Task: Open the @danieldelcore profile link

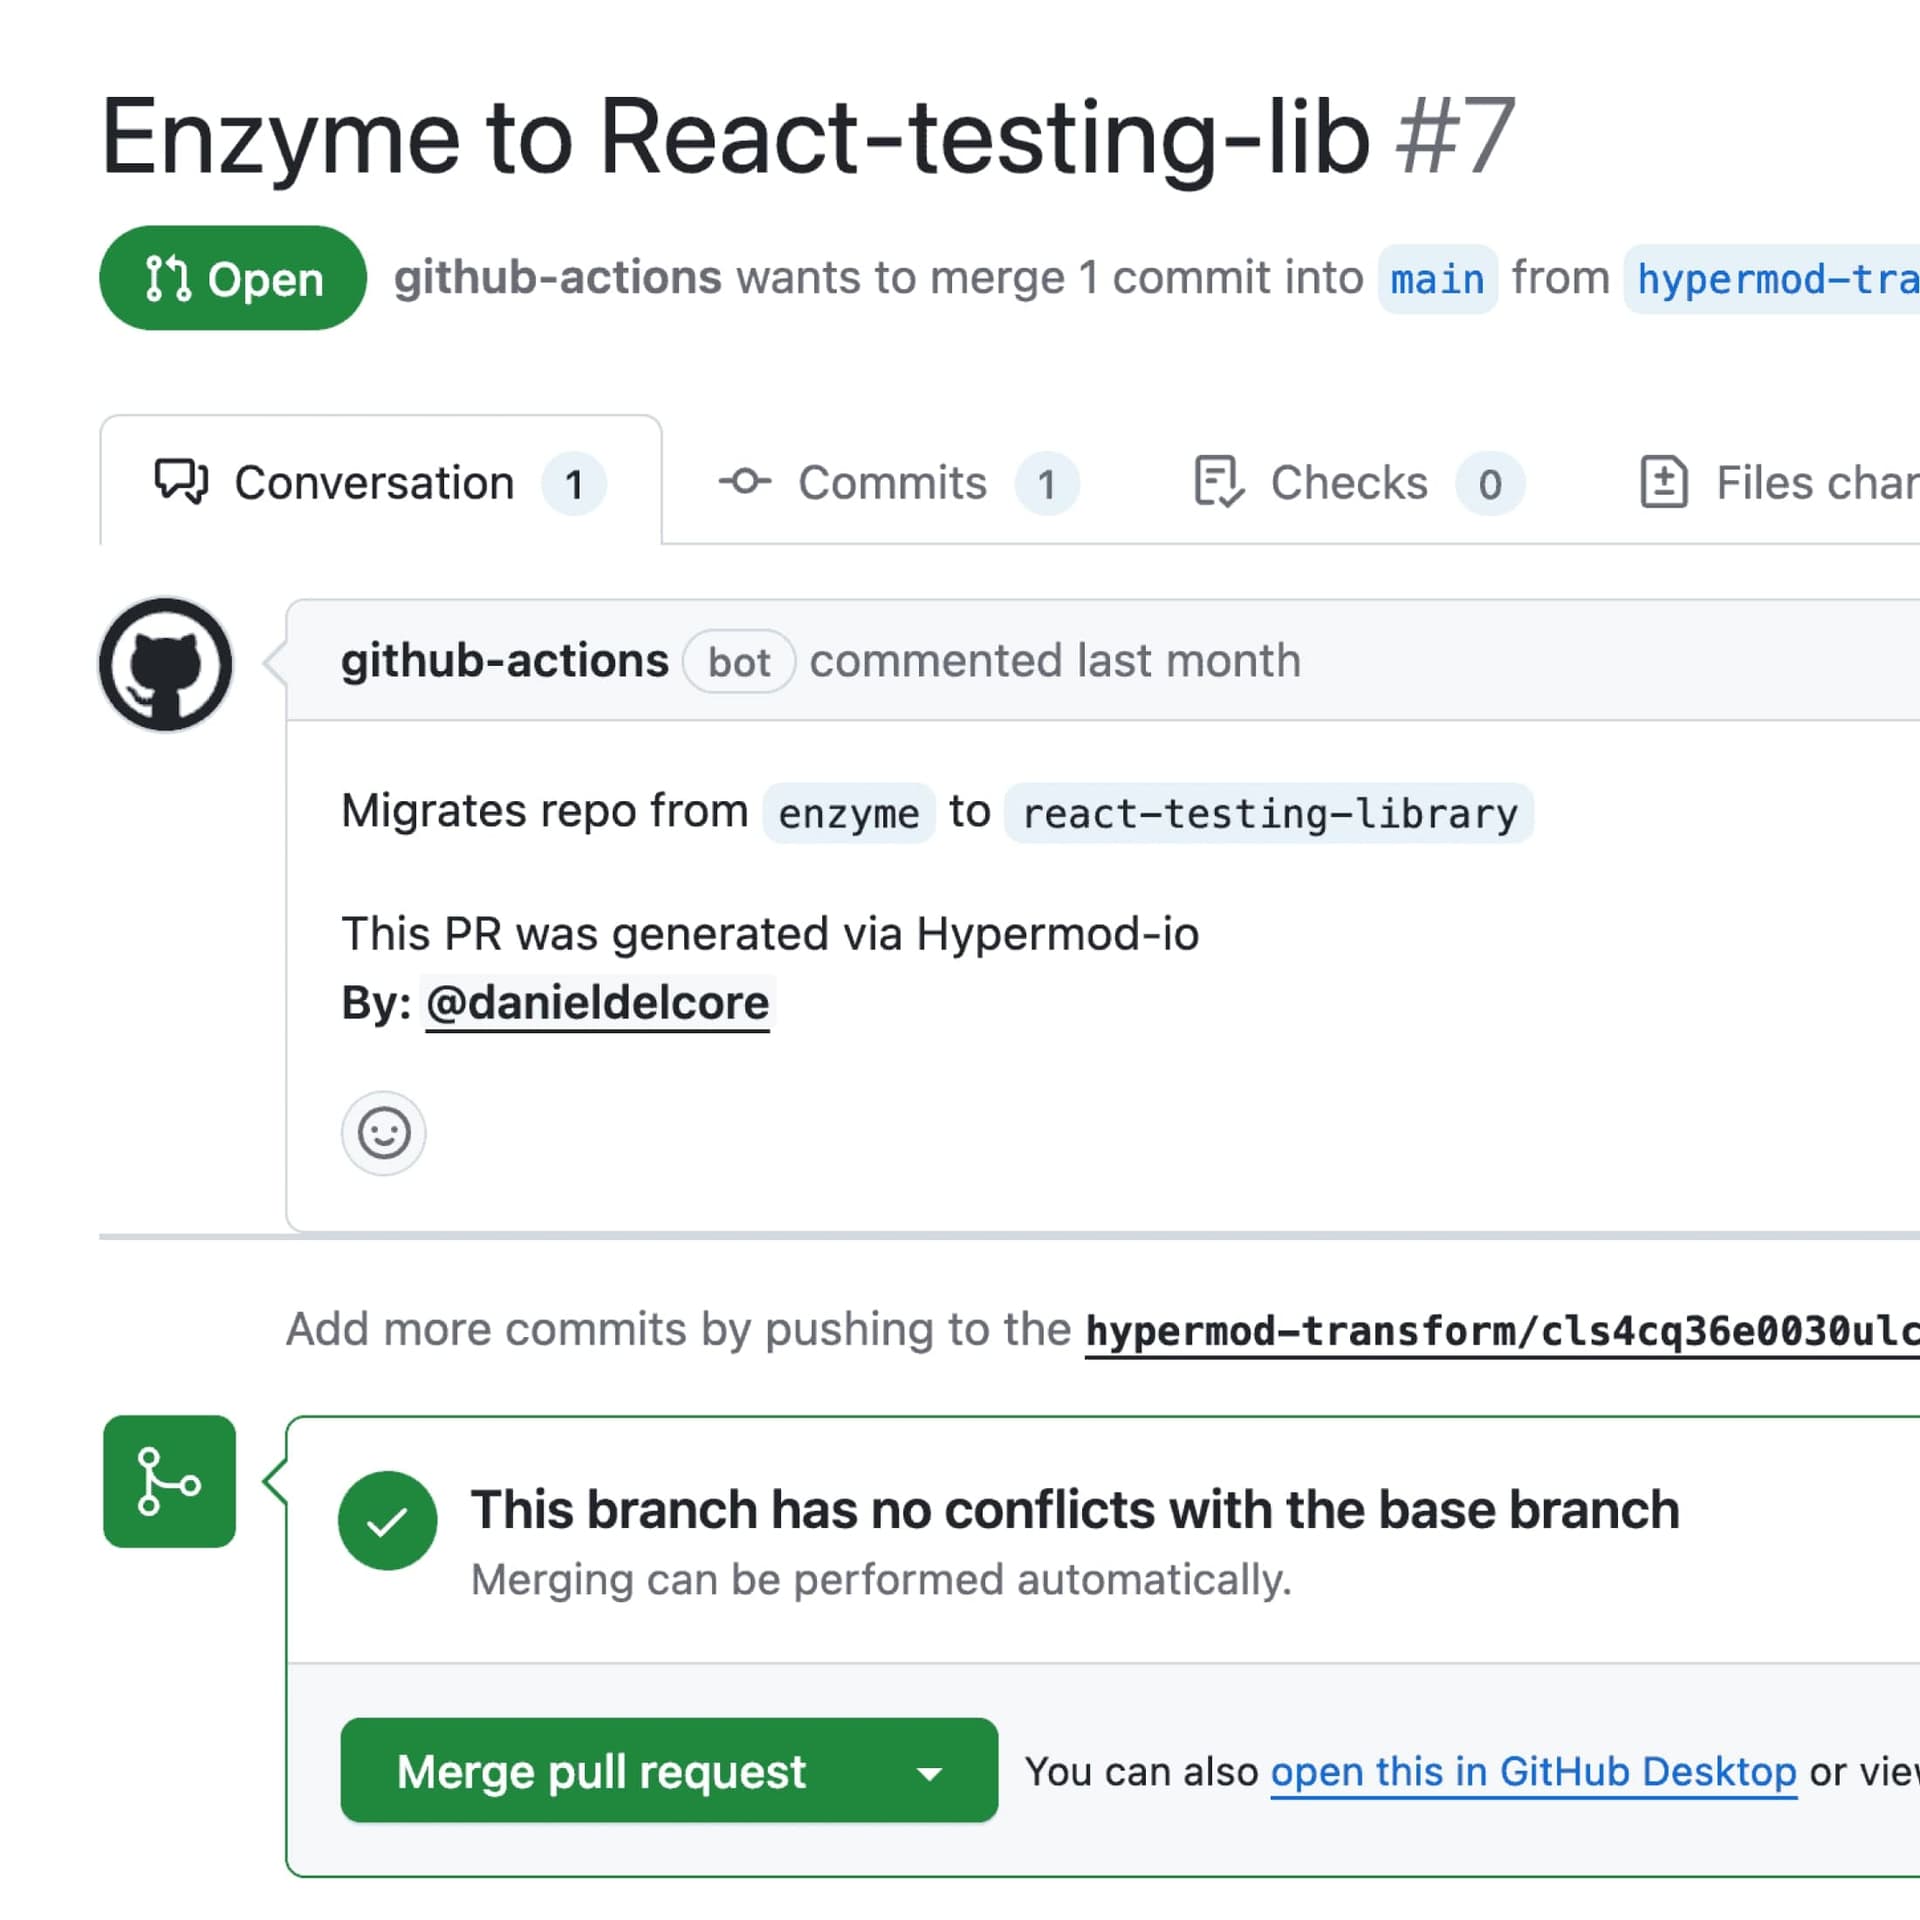Action: [597, 1003]
